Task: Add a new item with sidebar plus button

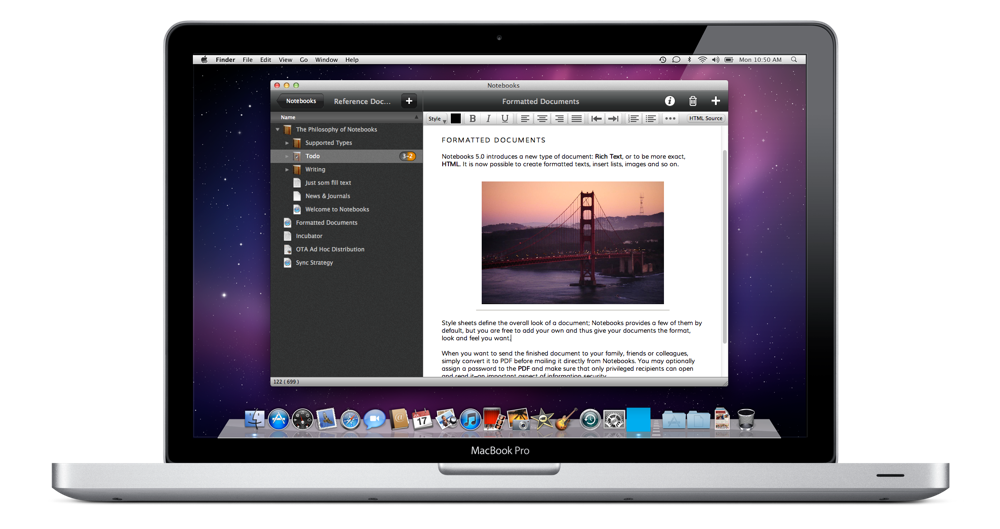Action: 408,101
